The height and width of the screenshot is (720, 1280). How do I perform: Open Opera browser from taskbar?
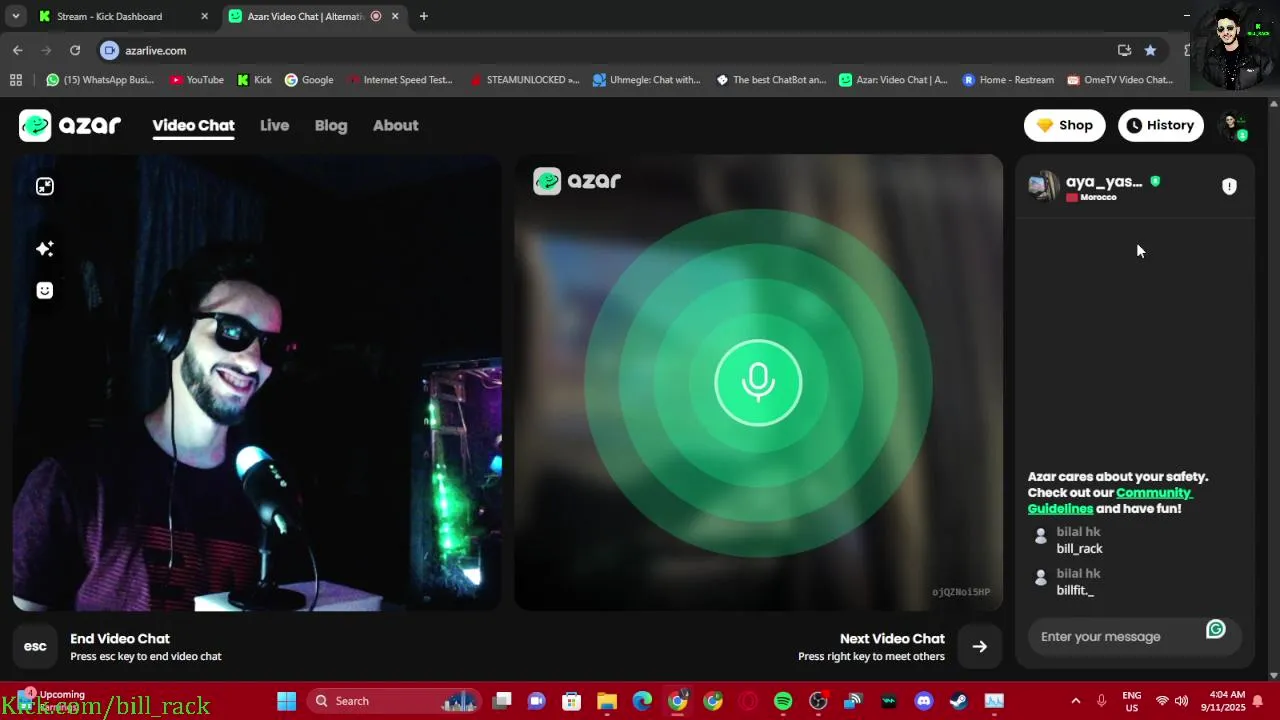coord(748,701)
